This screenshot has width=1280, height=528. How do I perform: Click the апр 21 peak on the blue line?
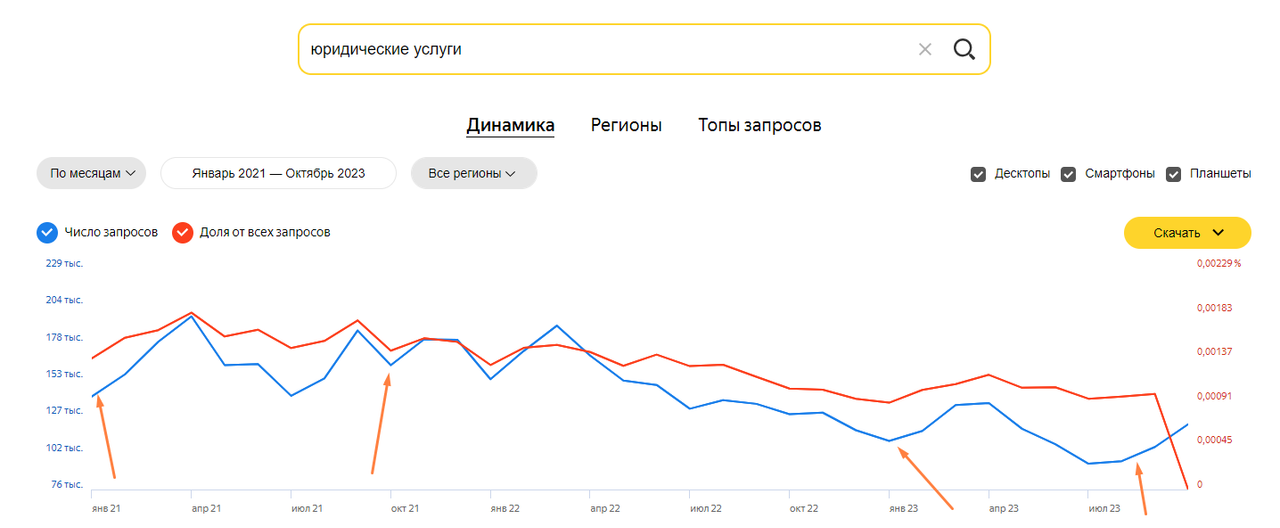click(x=191, y=316)
